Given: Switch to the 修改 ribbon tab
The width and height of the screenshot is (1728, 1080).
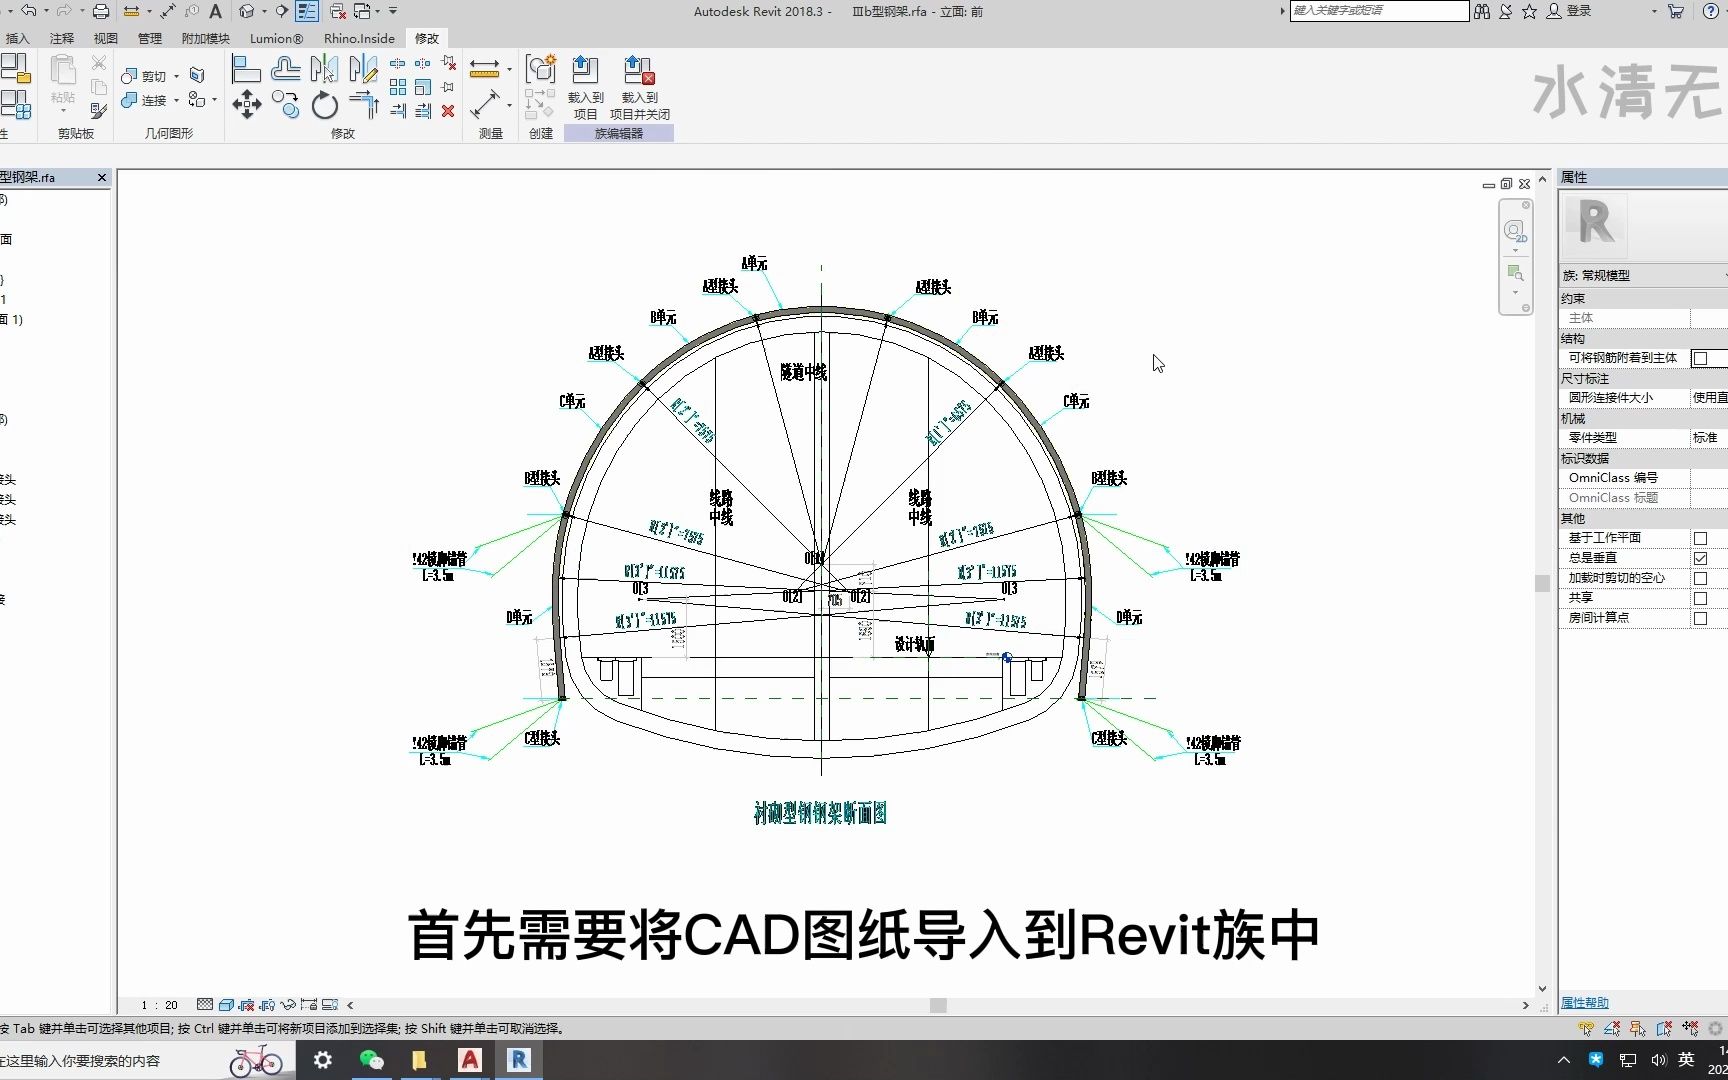Looking at the screenshot, I should pos(427,38).
